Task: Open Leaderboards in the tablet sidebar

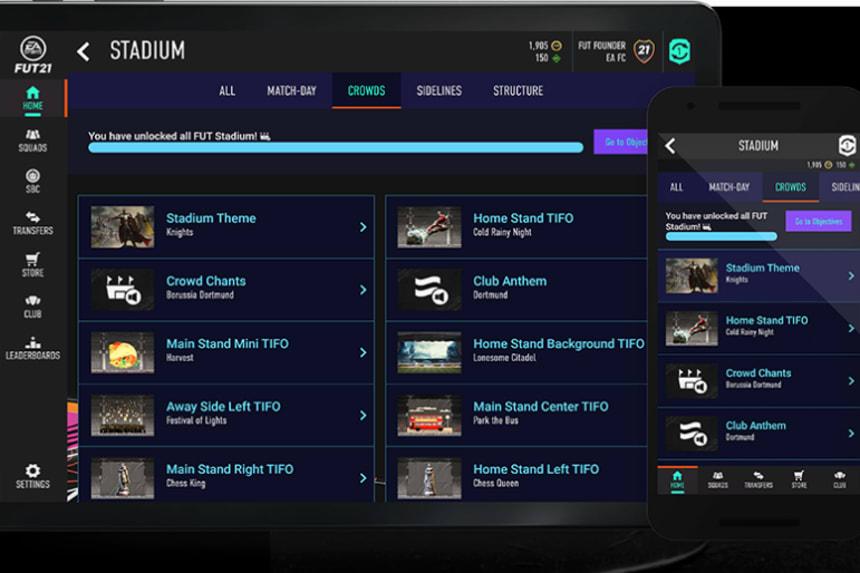Action: 33,348
